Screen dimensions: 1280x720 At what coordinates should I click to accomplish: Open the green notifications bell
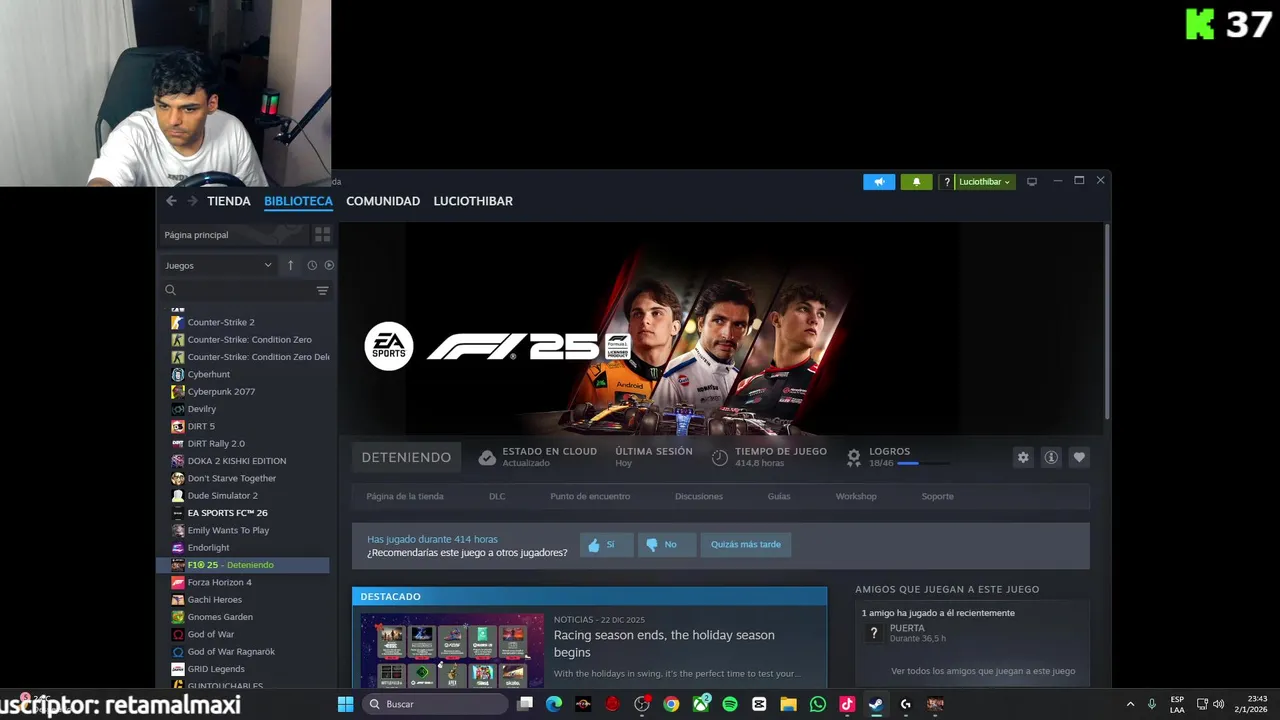(916, 182)
